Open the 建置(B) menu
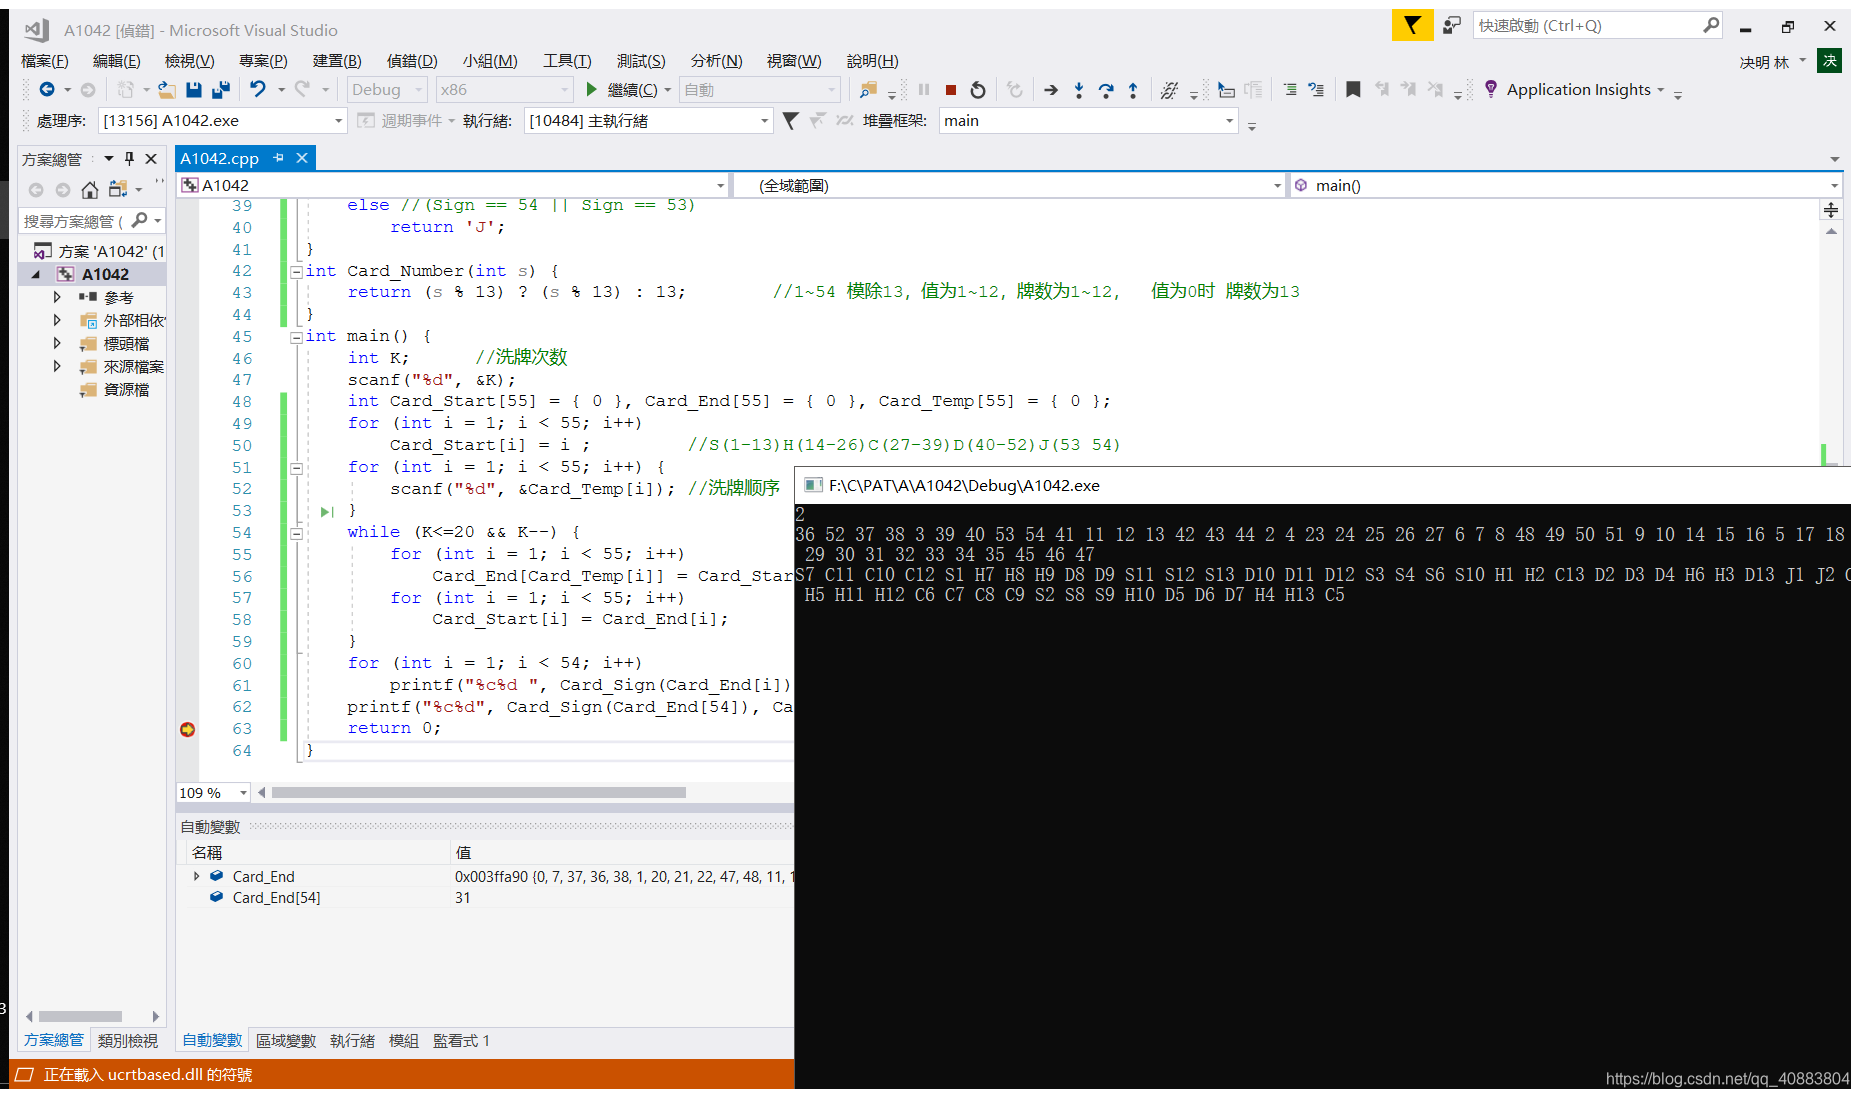 tap(337, 61)
